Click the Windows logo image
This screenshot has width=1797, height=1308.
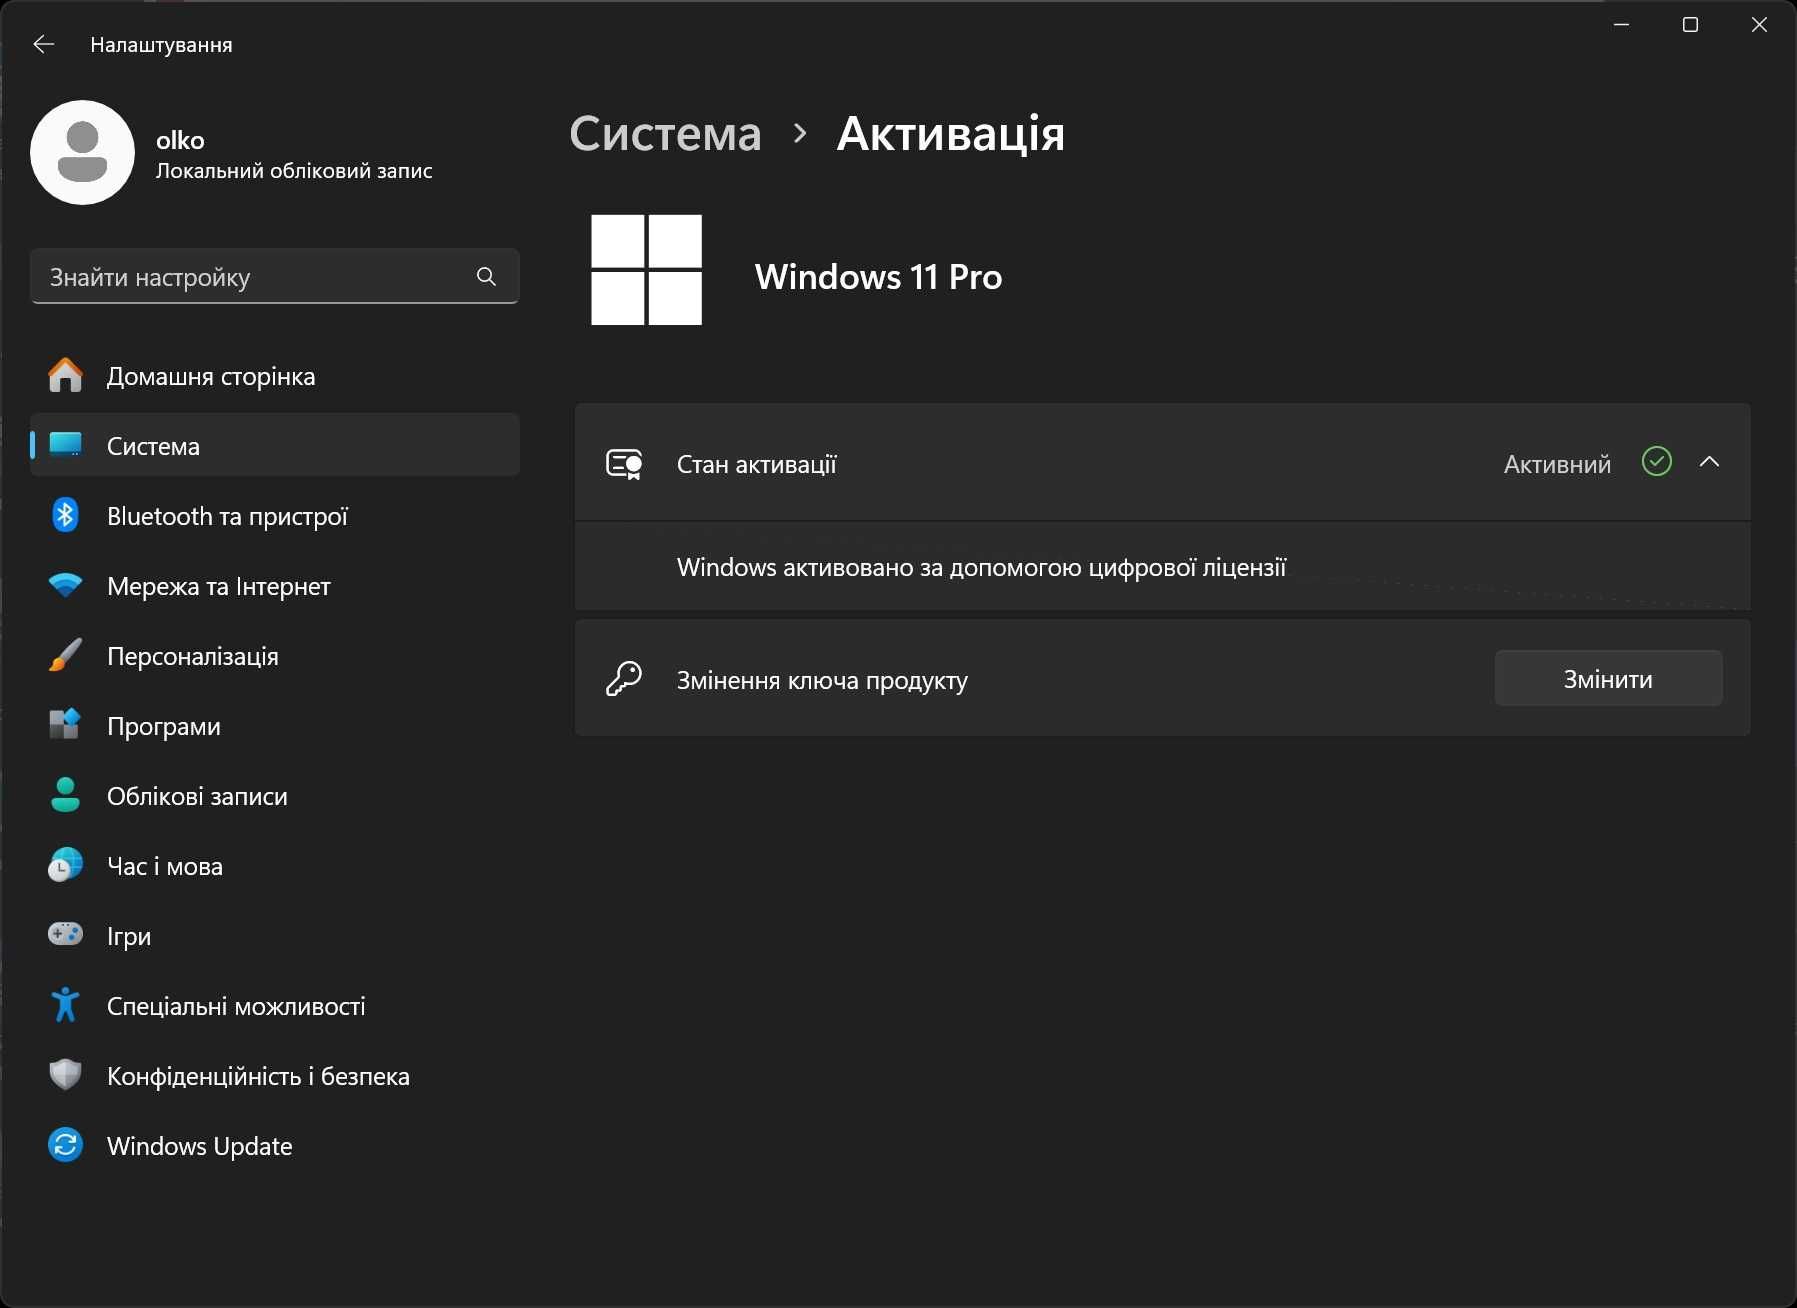646,270
